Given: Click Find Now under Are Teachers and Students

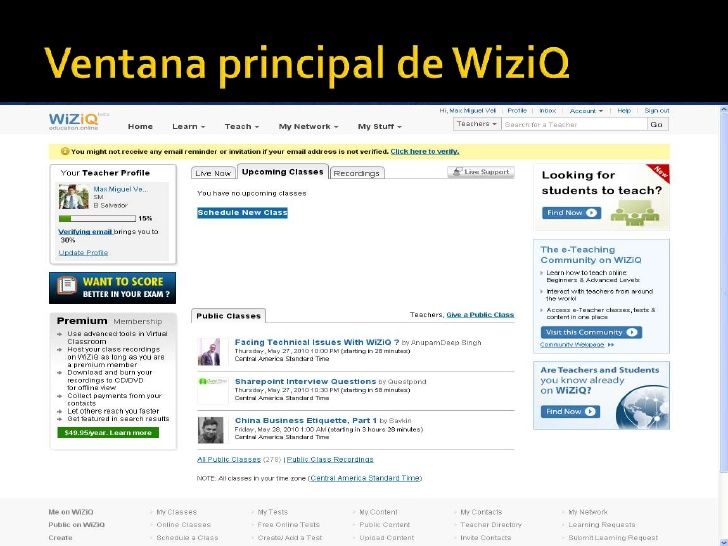Looking at the screenshot, I should tap(570, 411).
